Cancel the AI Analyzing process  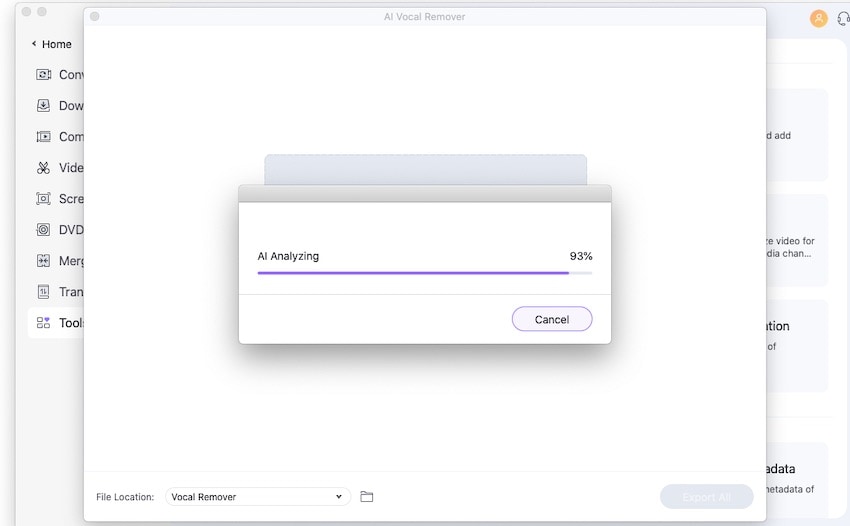point(551,319)
